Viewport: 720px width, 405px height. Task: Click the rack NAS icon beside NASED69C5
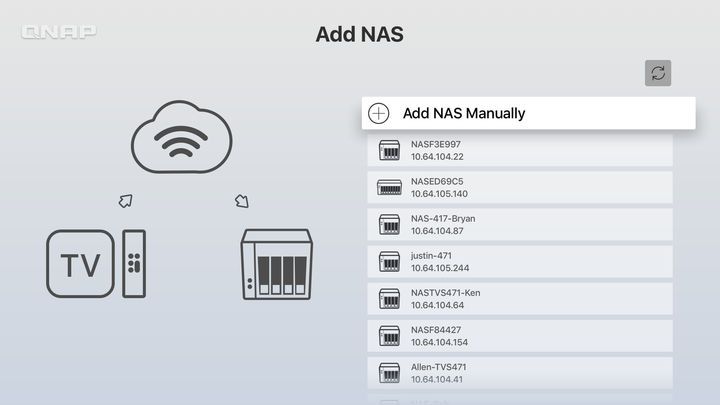click(x=389, y=187)
